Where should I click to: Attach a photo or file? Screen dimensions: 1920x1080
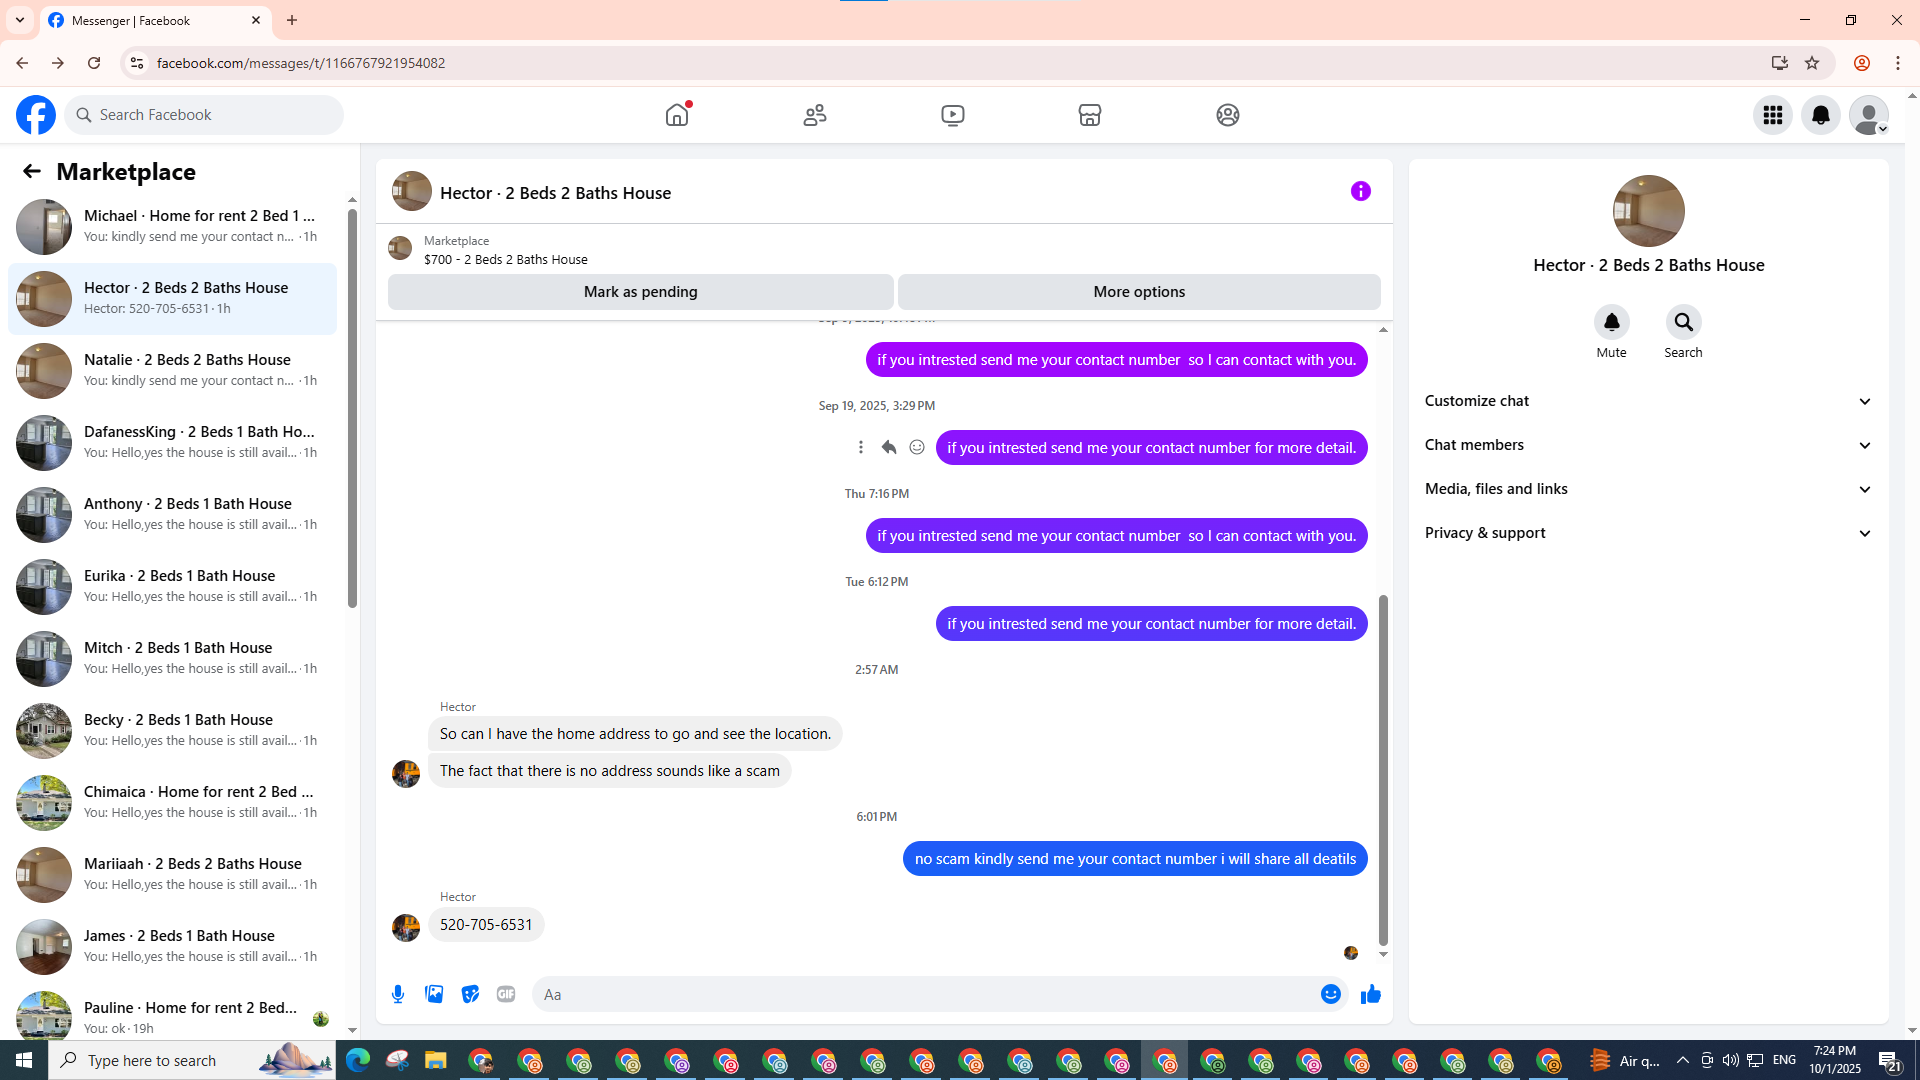coord(434,994)
